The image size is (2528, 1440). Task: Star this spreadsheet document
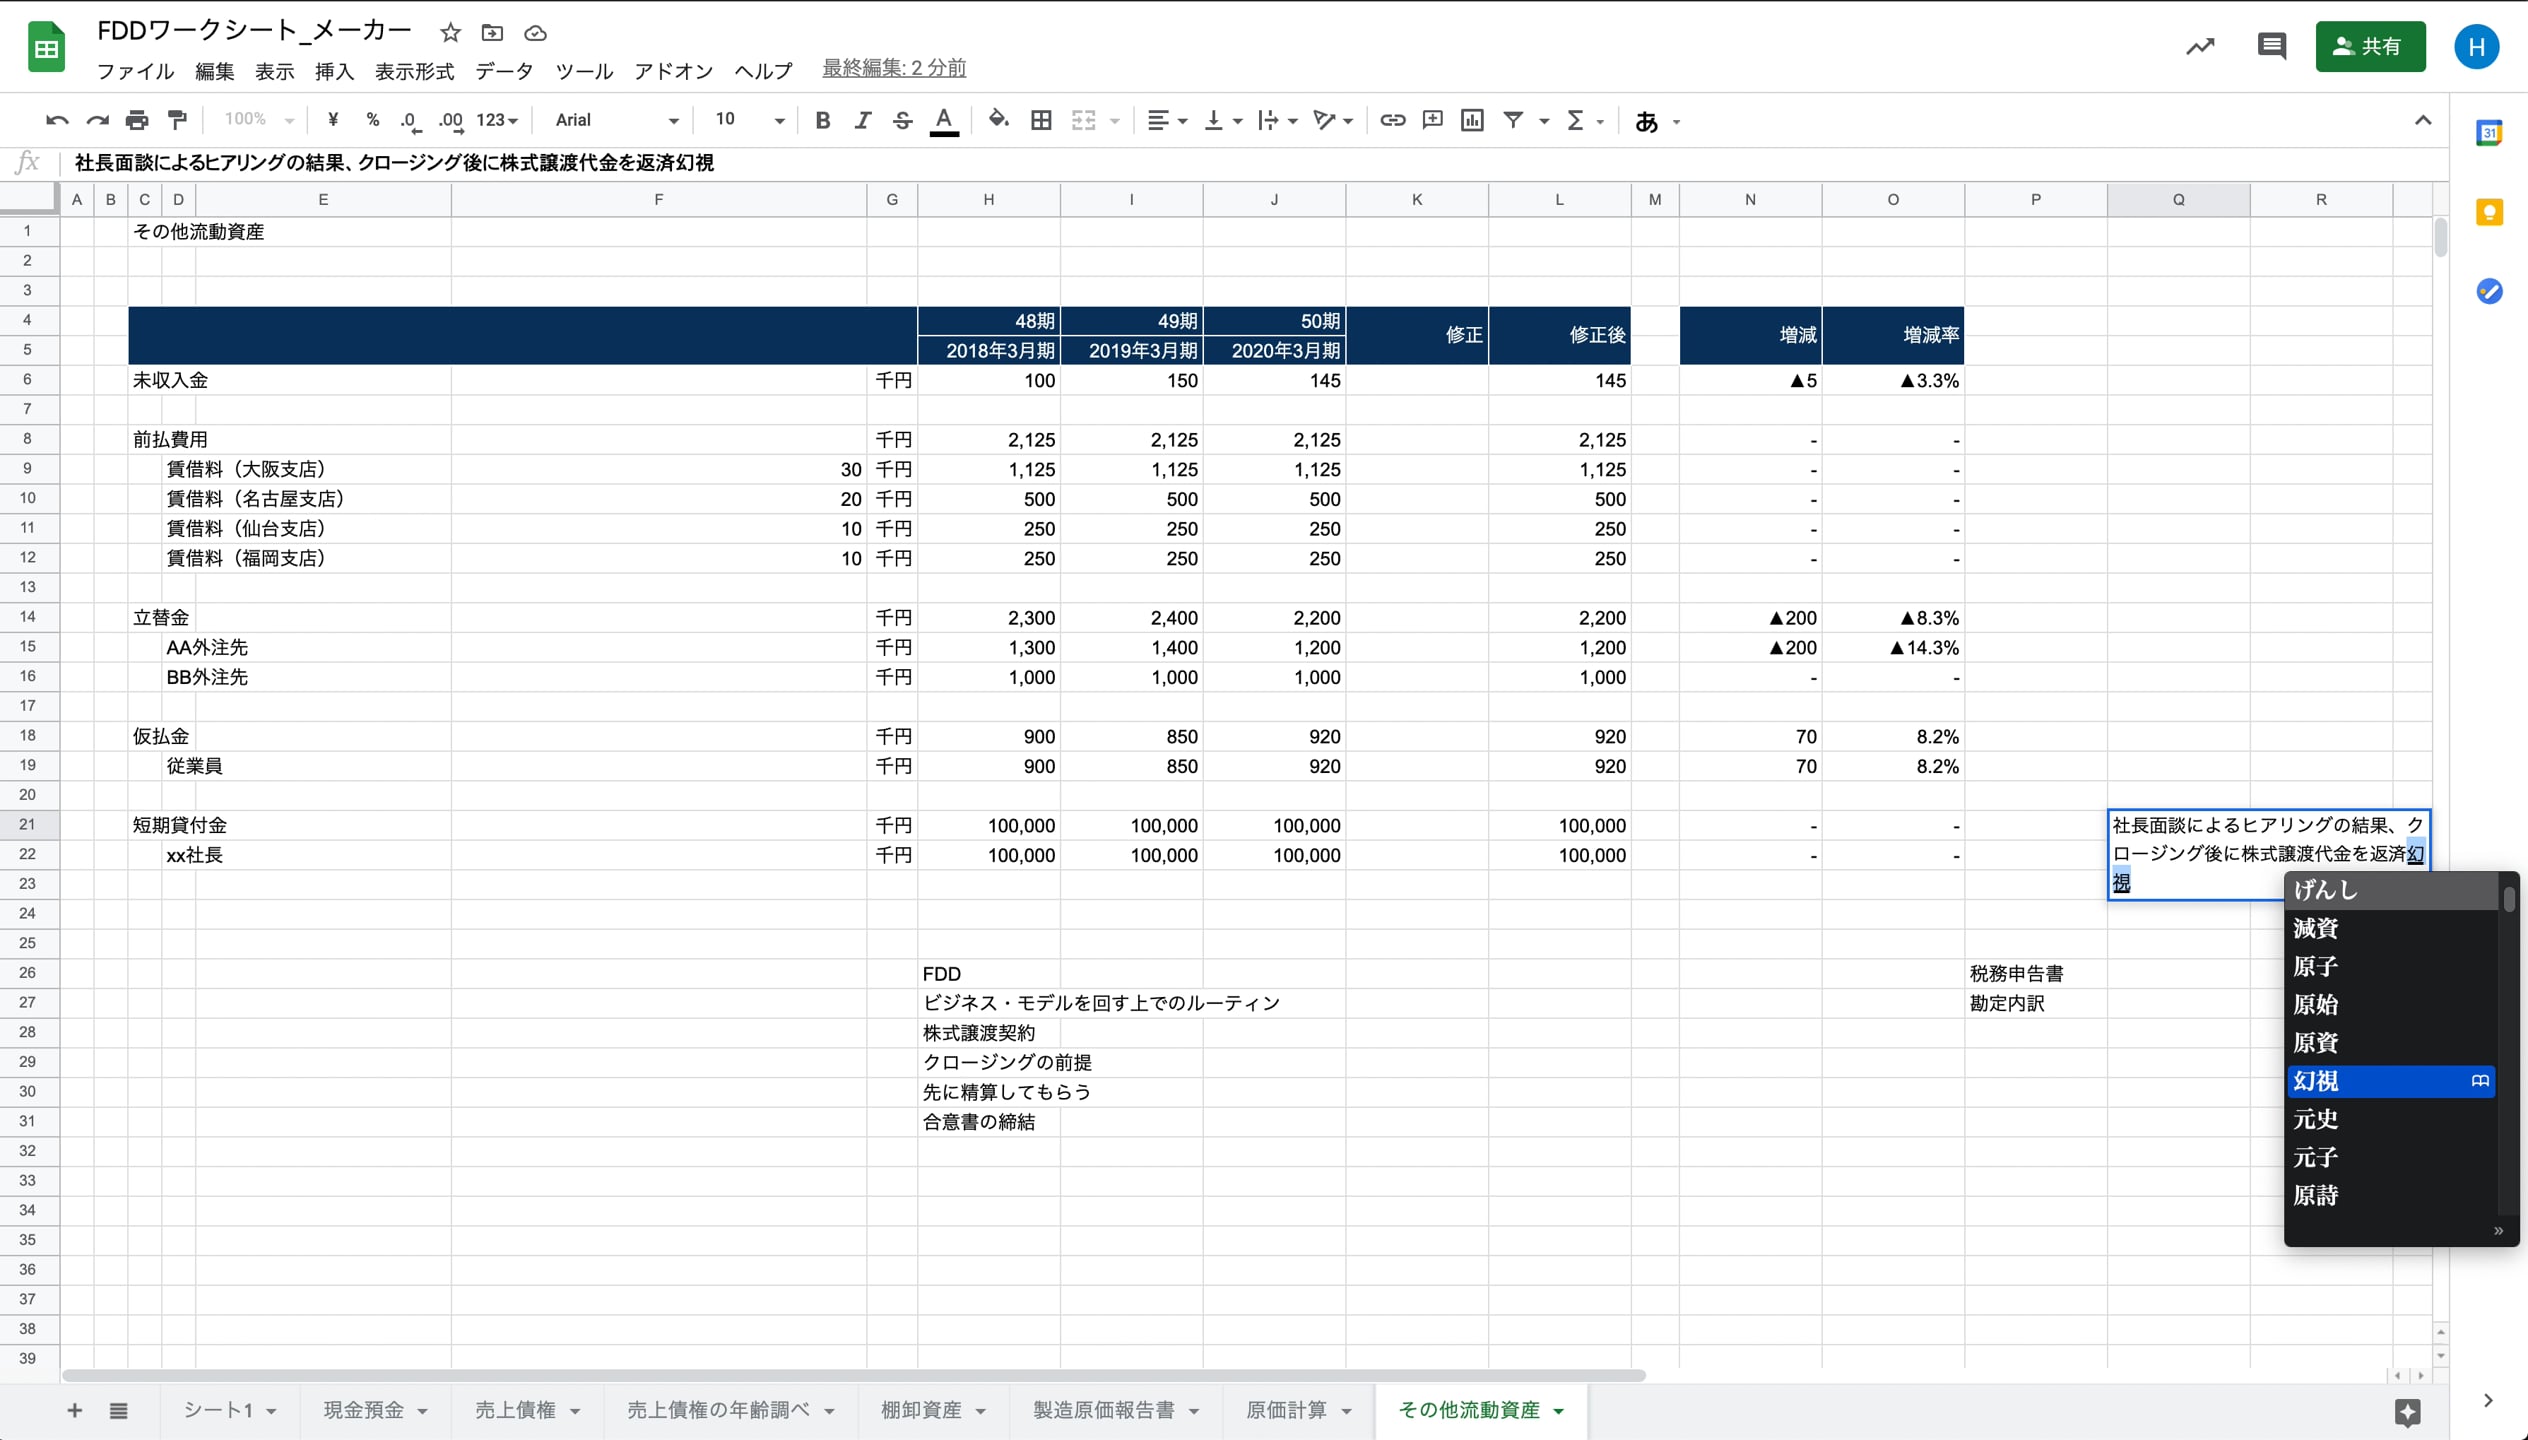[450, 33]
